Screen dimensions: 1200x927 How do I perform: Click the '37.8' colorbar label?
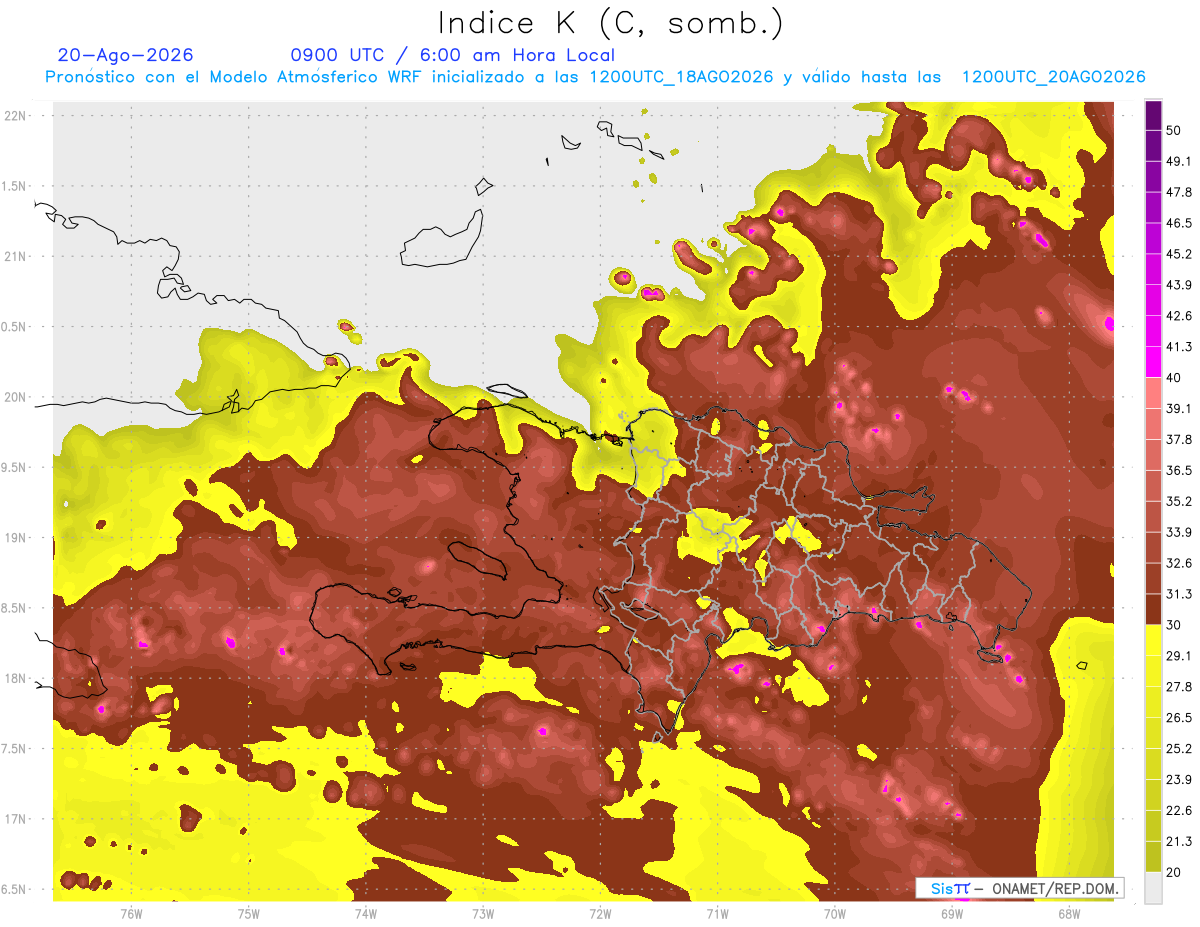[1179, 439]
